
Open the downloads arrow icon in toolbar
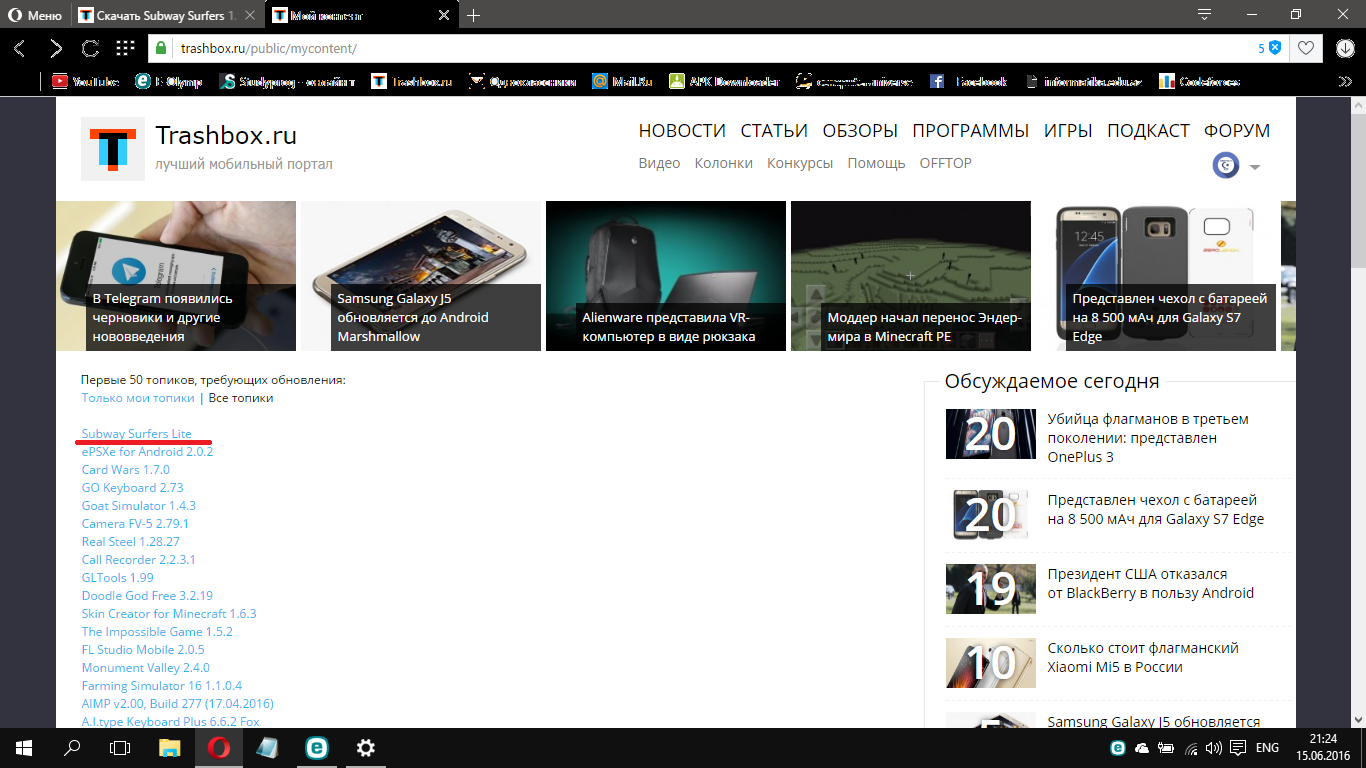(1345, 48)
